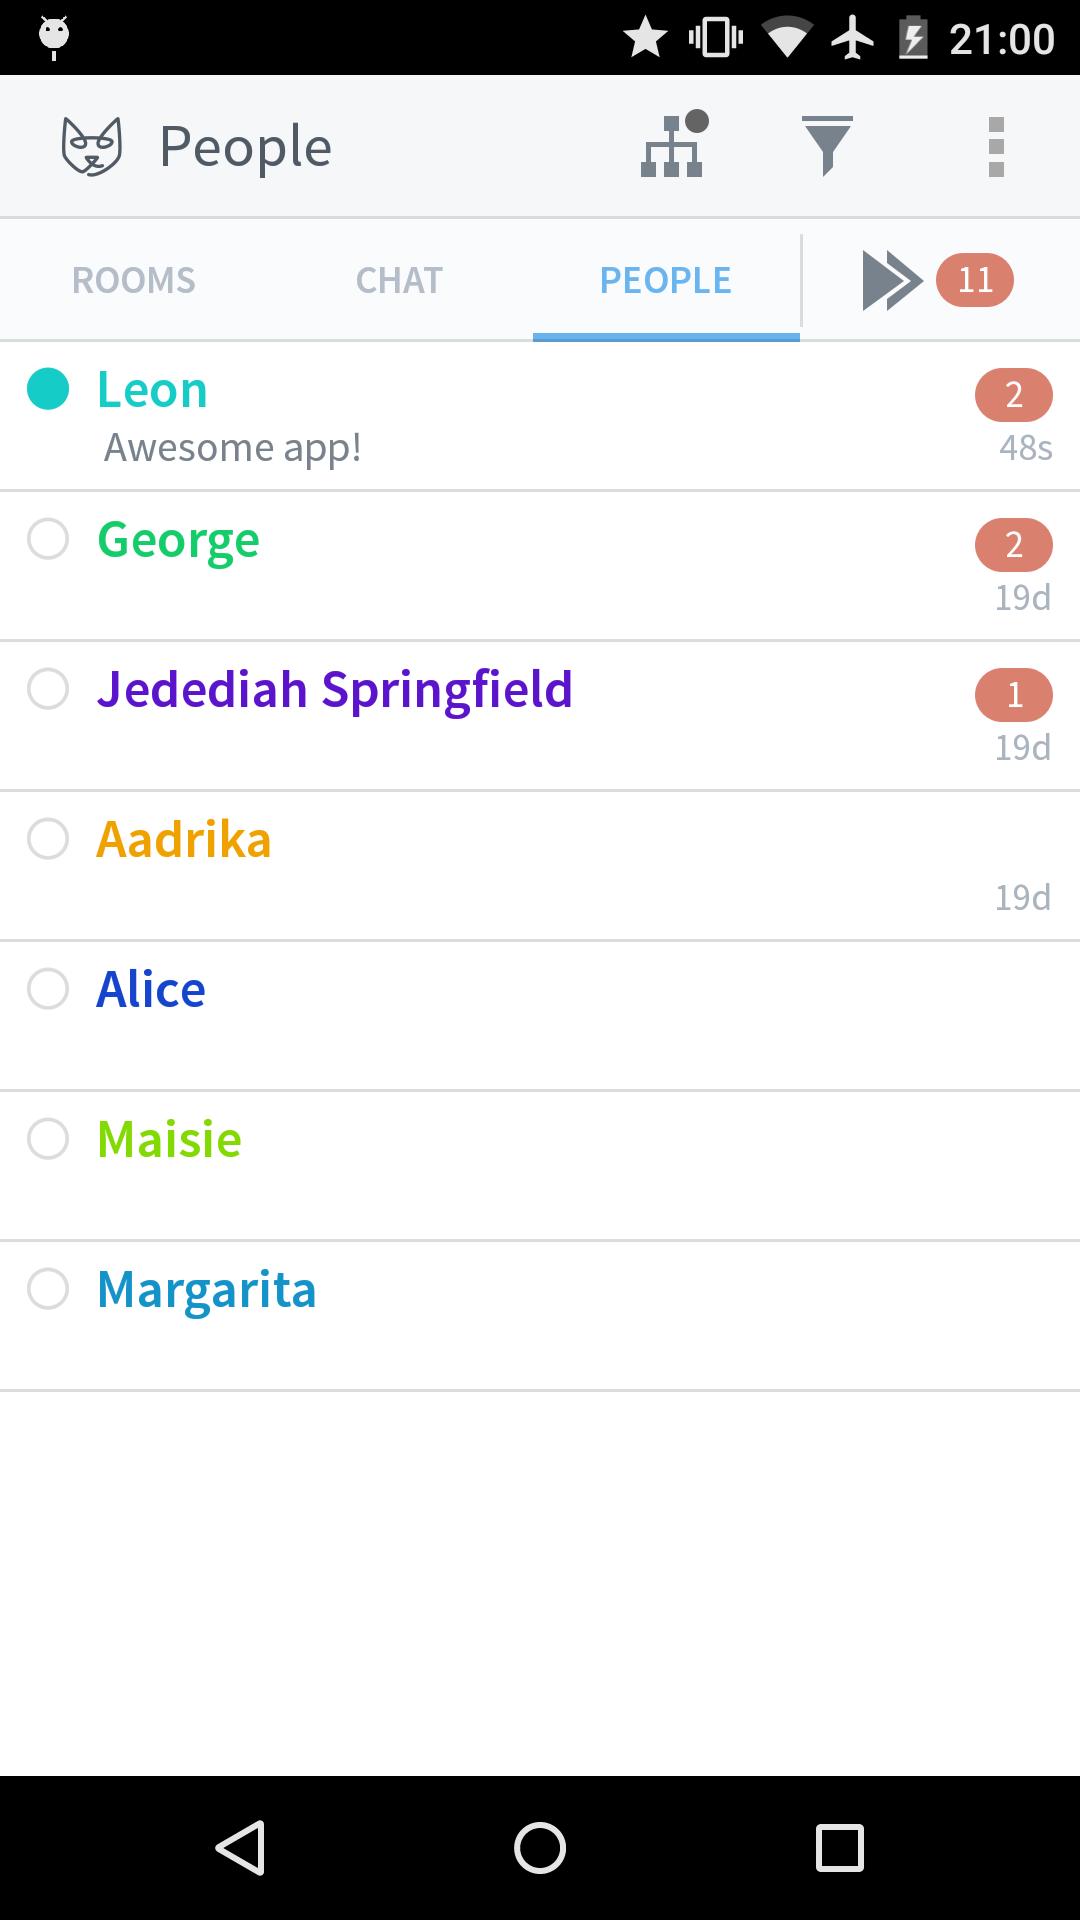Tap Alice's offline status circle
Screen dimensions: 1080x1920
coord(48,989)
